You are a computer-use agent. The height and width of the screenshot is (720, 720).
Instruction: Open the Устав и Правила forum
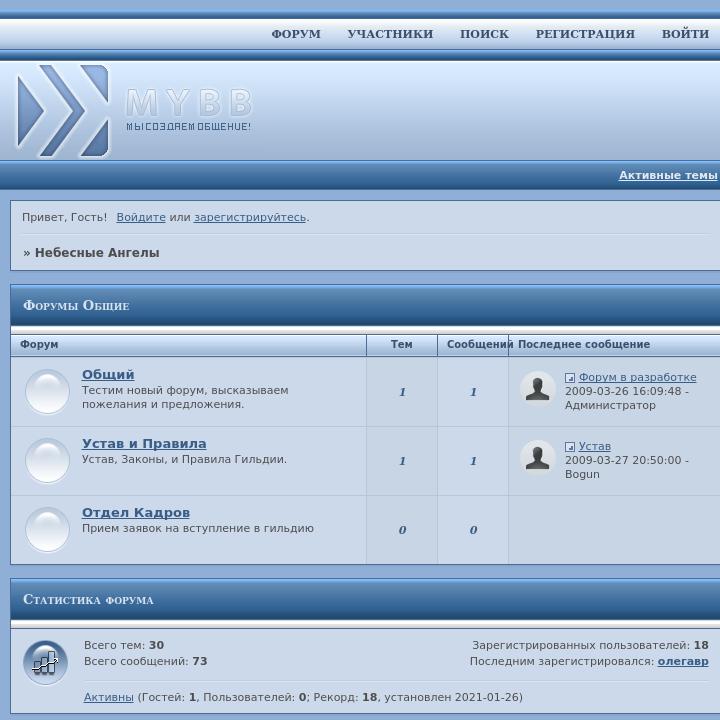(x=144, y=444)
